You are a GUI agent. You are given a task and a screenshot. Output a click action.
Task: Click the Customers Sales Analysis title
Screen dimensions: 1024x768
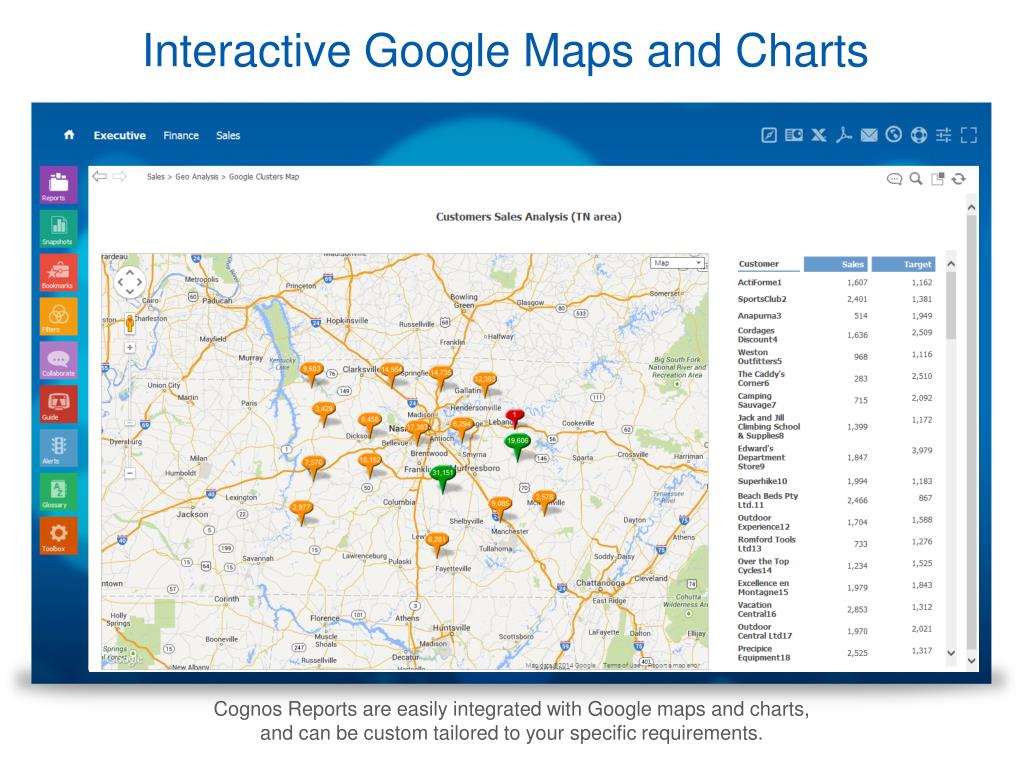[x=528, y=217]
